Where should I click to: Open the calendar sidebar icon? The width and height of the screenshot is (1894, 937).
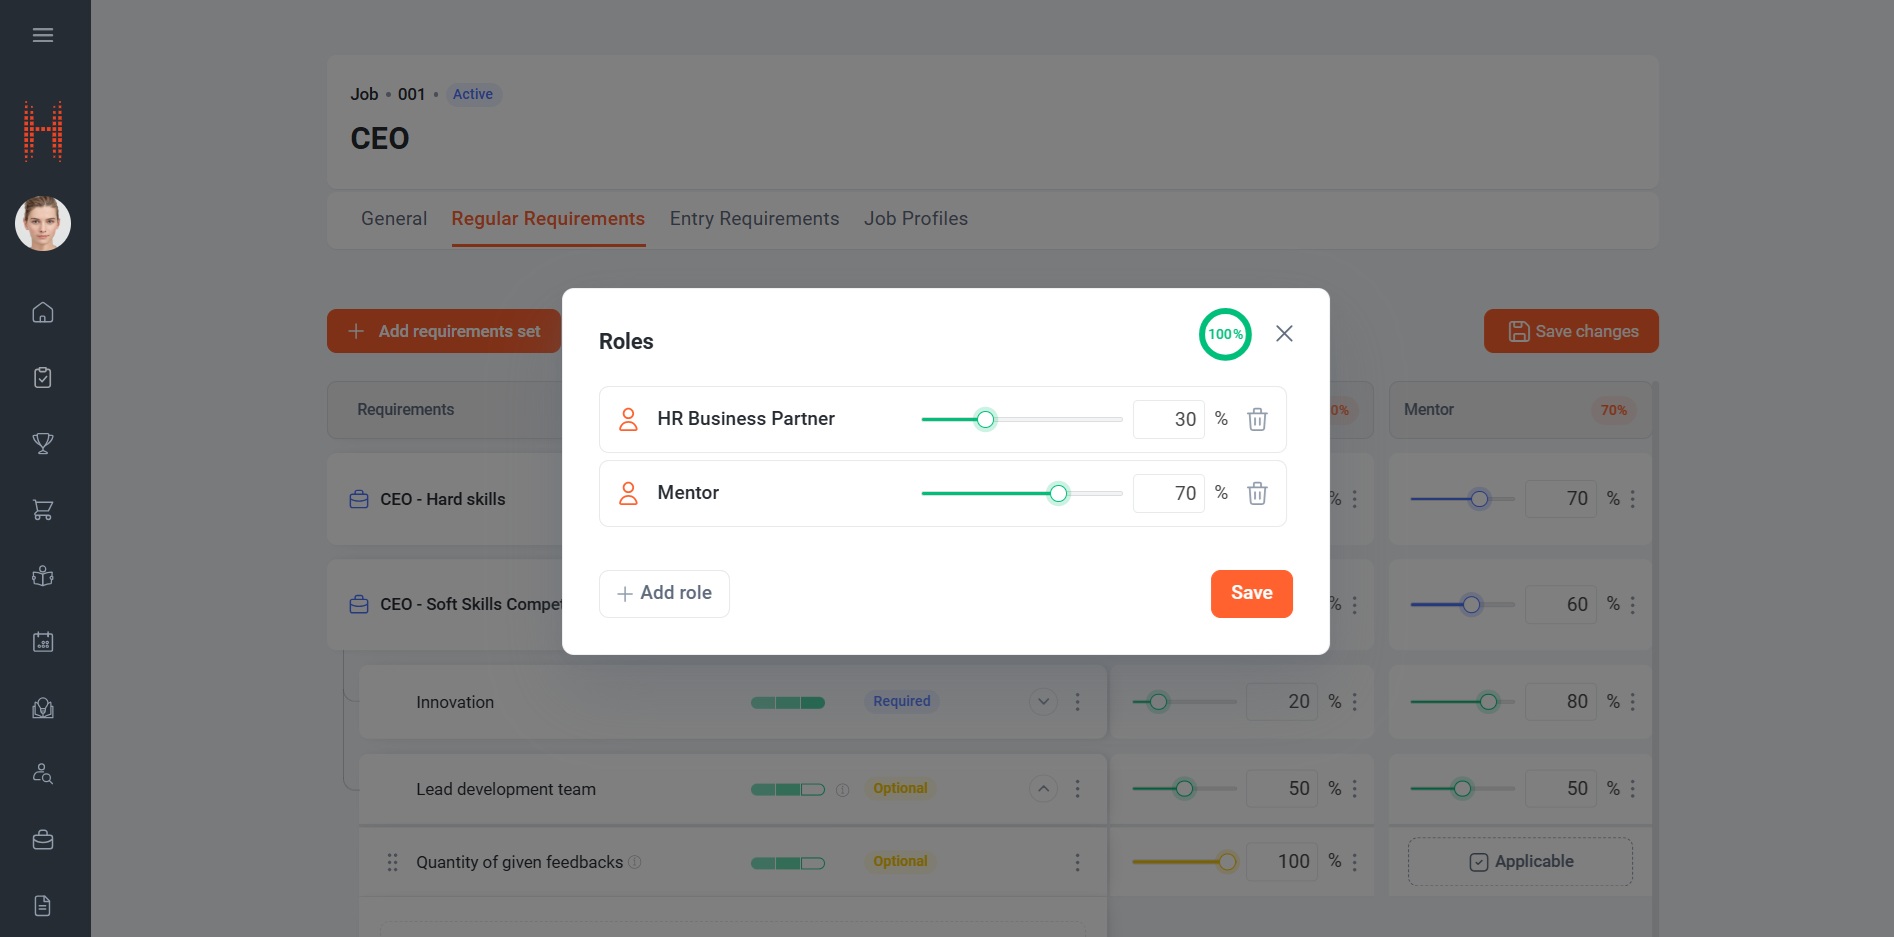tap(43, 641)
